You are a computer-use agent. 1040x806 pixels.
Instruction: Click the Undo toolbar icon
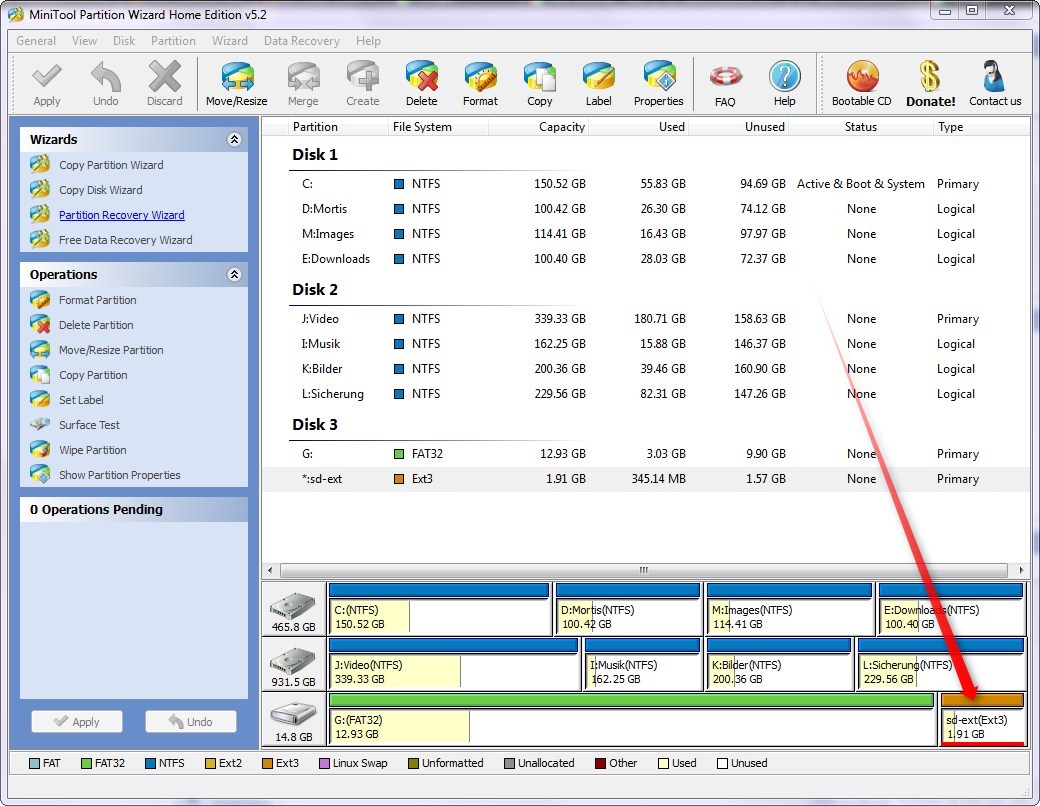(x=105, y=84)
